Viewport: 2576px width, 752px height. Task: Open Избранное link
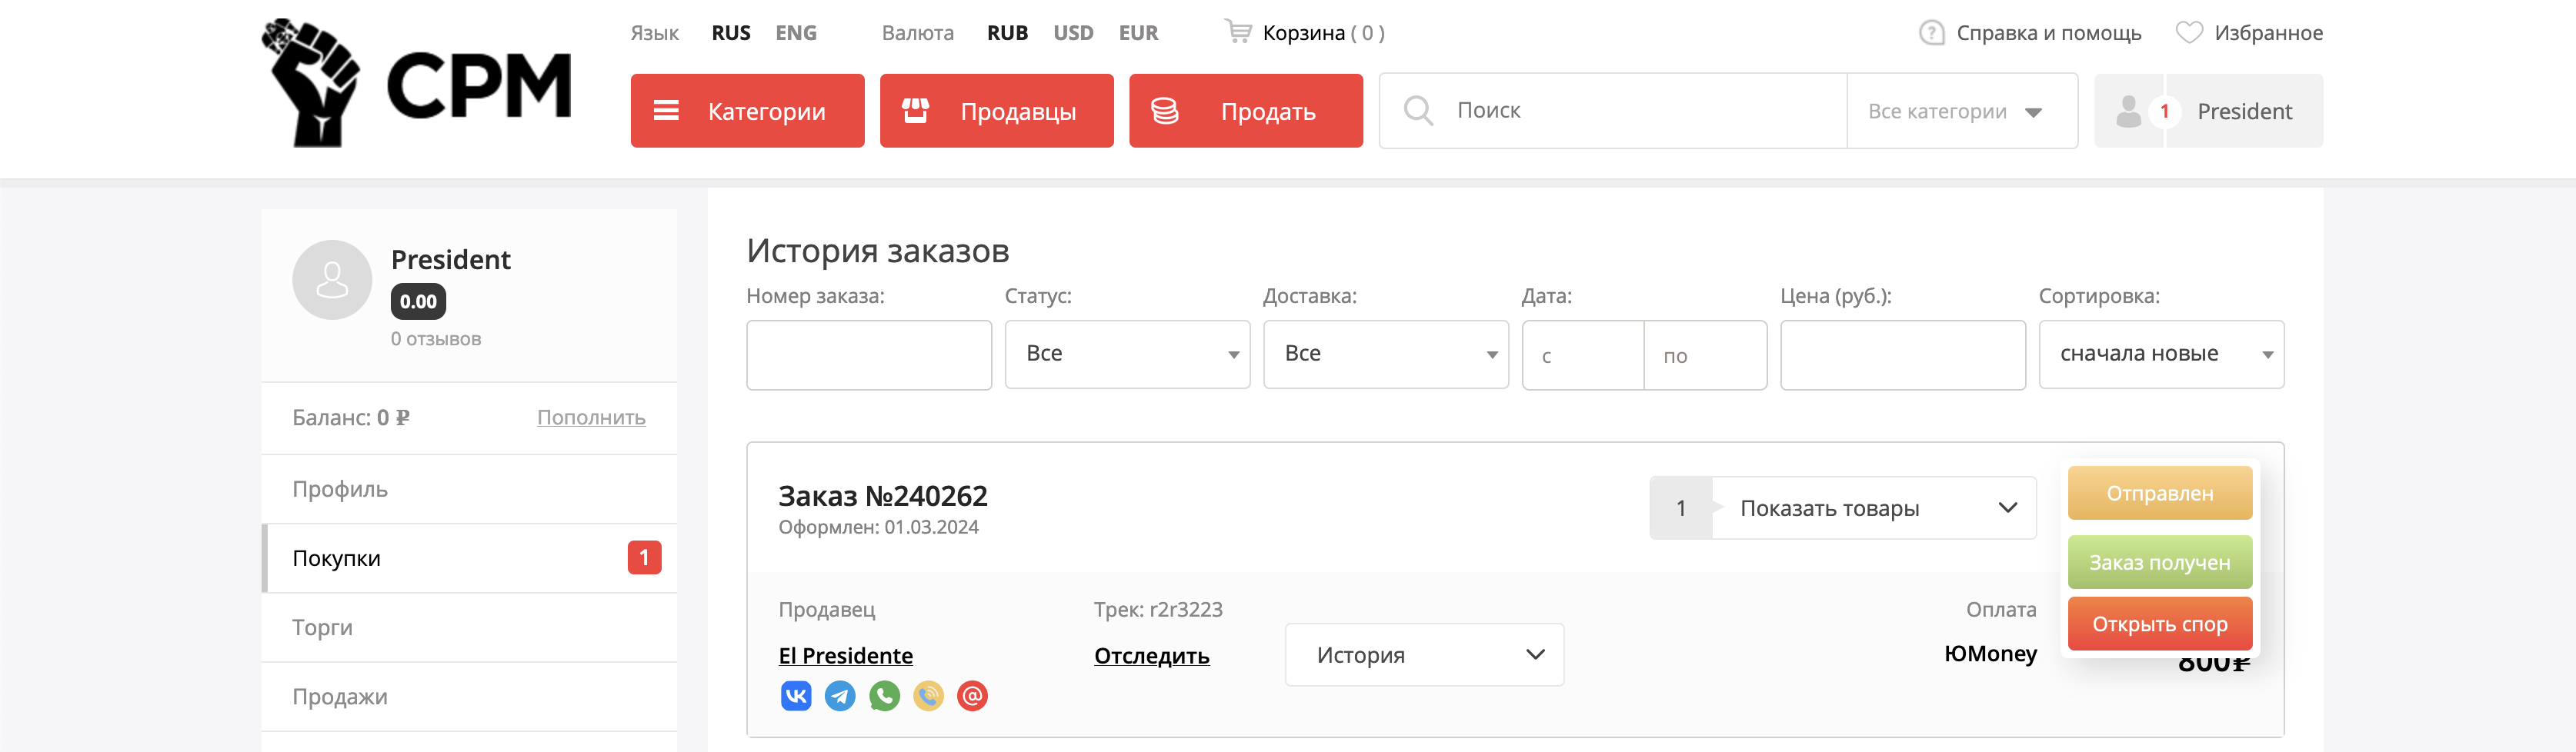click(2268, 33)
